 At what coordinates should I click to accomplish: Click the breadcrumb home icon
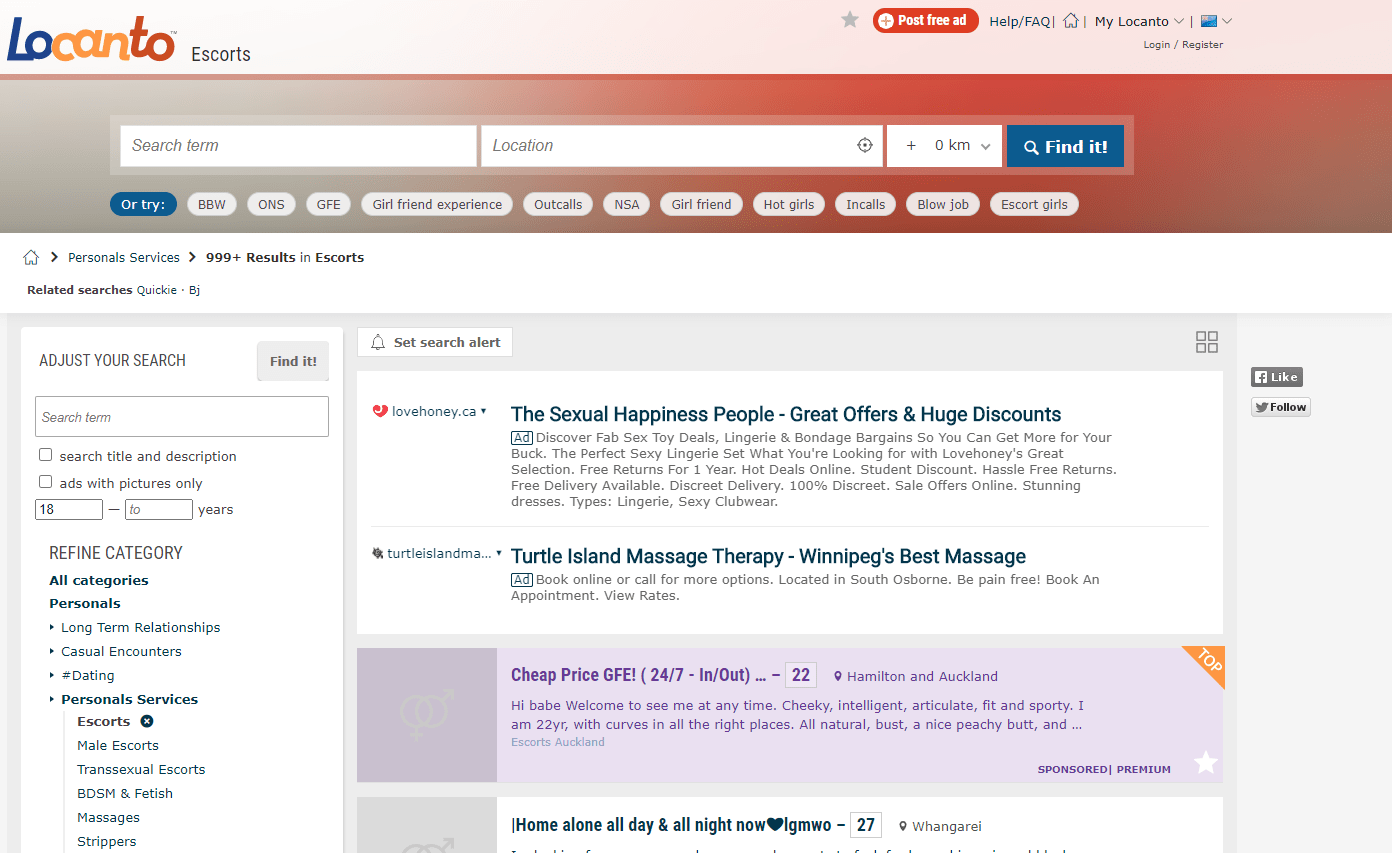click(31, 258)
